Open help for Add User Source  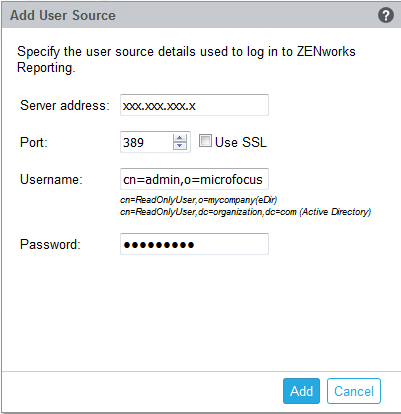point(386,15)
